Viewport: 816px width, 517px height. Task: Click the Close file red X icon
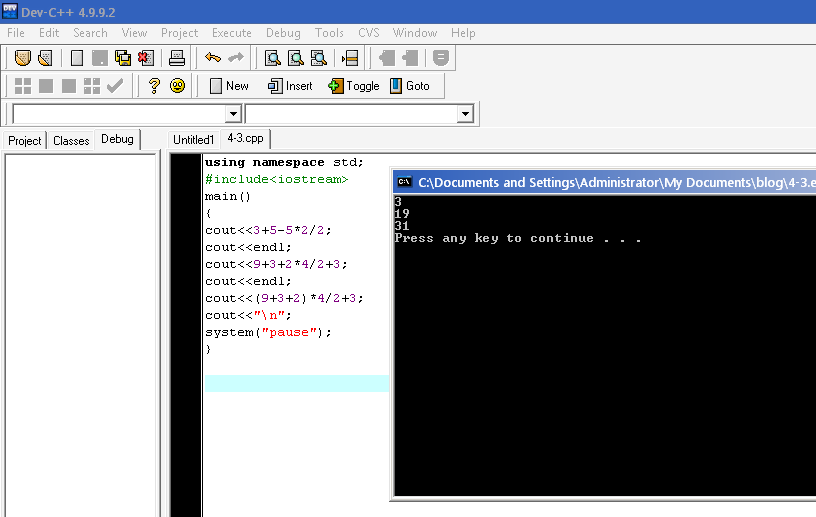pyautogui.click(x=146, y=58)
